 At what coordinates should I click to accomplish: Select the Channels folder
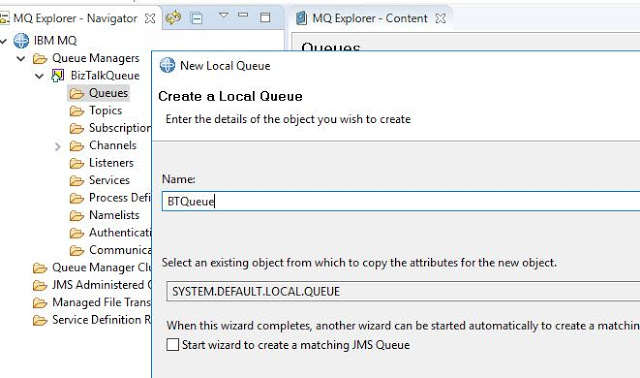click(x=113, y=145)
